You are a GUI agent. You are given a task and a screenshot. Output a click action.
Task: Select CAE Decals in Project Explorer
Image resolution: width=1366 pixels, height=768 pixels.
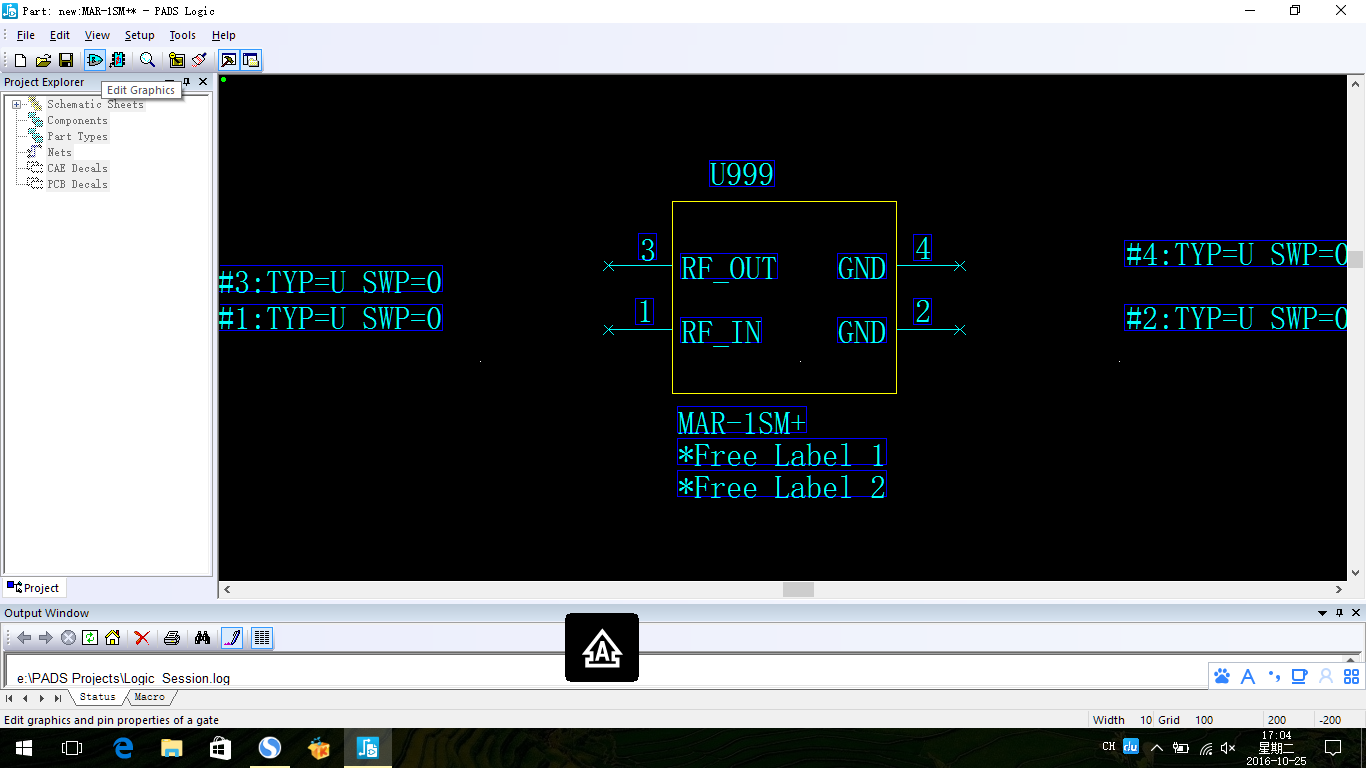point(77,168)
